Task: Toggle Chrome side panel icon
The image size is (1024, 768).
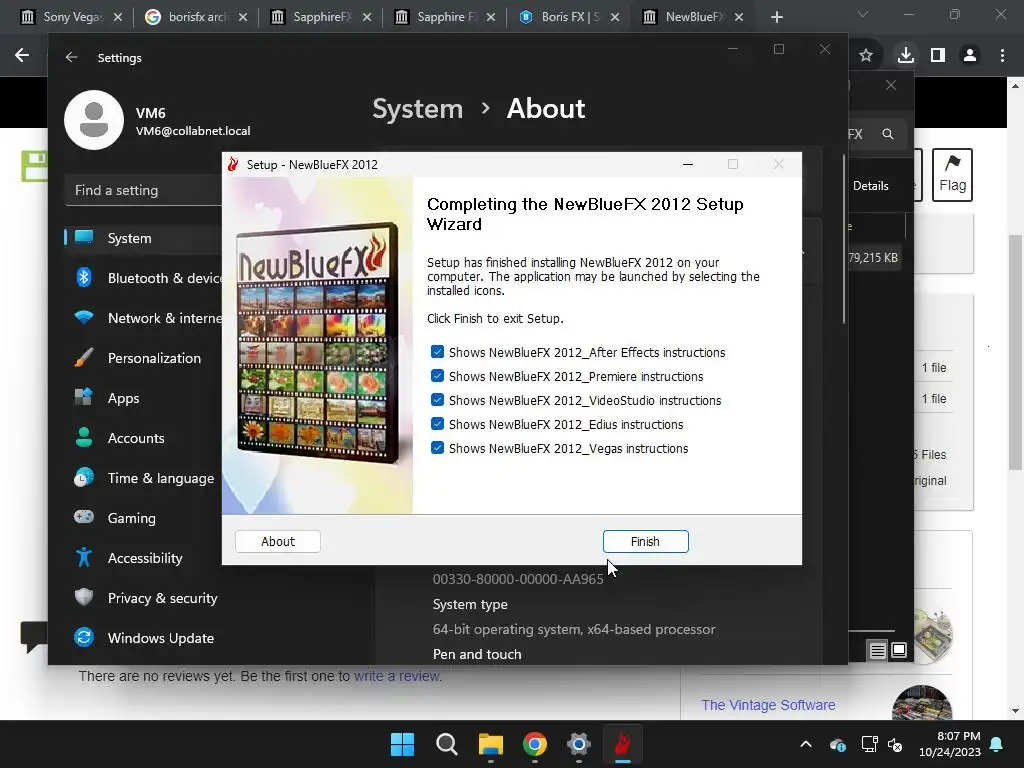Action: tap(938, 56)
